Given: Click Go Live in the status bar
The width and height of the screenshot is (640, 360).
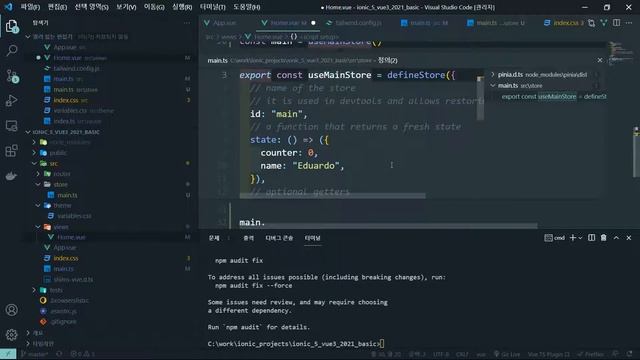Looking at the screenshot, I should tap(507, 354).
